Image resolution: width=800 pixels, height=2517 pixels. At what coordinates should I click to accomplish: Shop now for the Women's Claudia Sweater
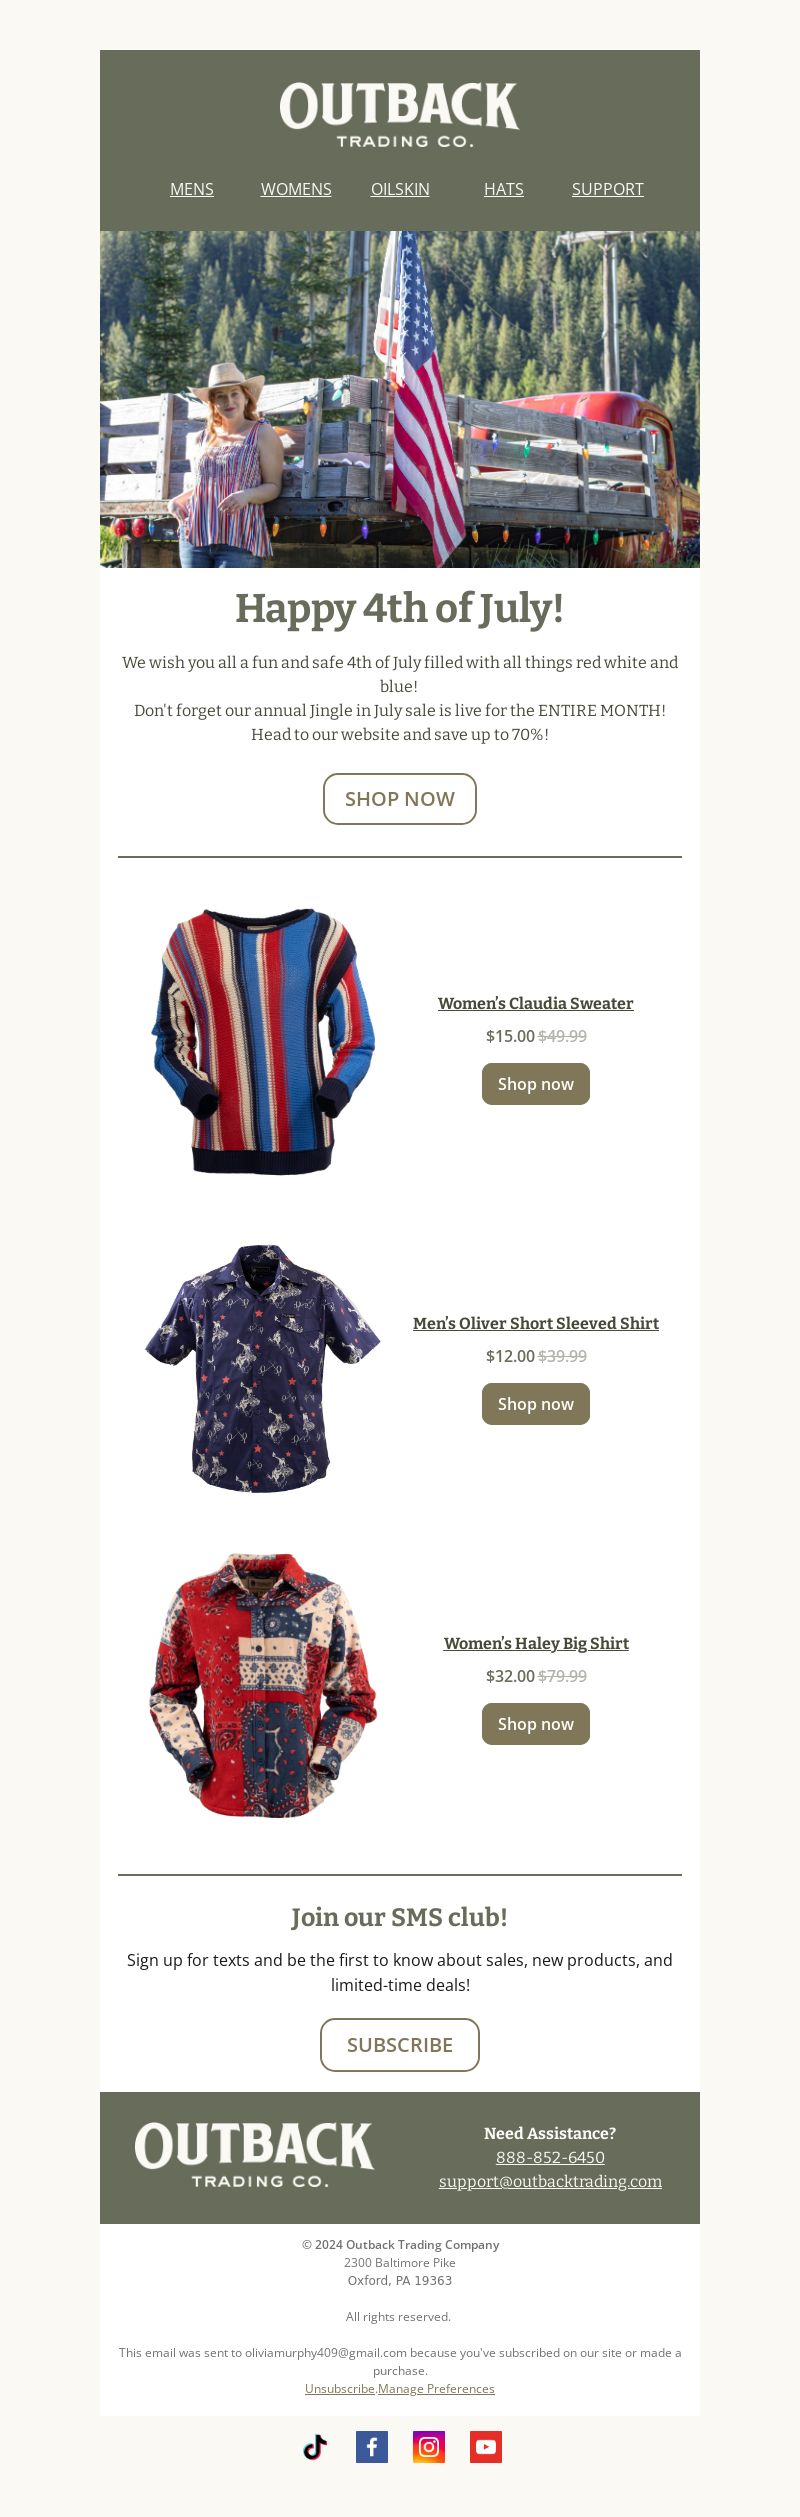(536, 1084)
